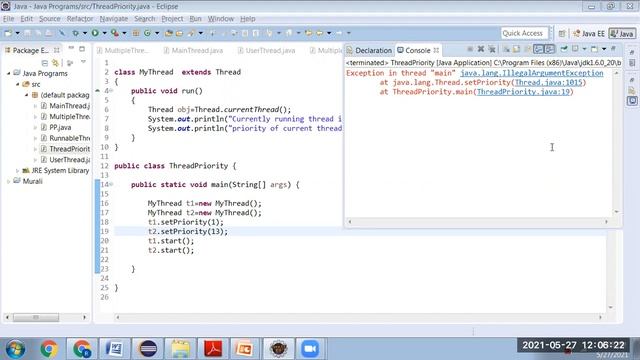Toggle Pin Console
The image size is (640, 360).
coord(564,49)
